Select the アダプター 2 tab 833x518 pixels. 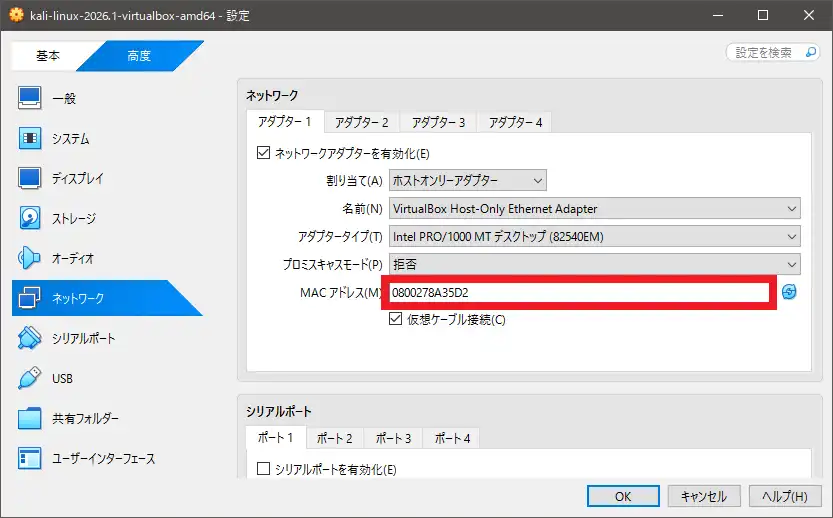coord(362,122)
